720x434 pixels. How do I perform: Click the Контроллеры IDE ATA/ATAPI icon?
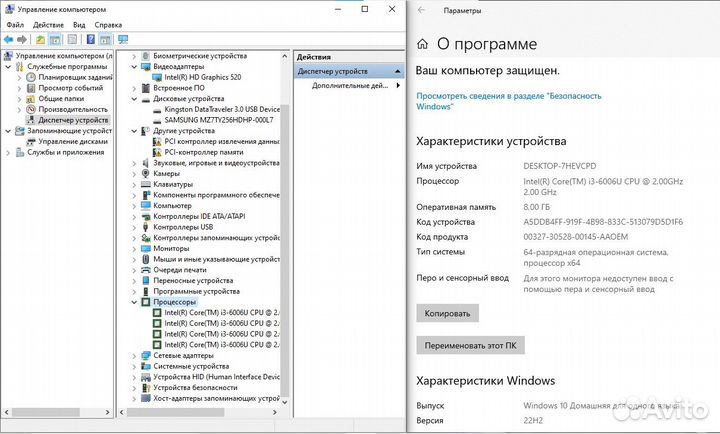[146, 216]
